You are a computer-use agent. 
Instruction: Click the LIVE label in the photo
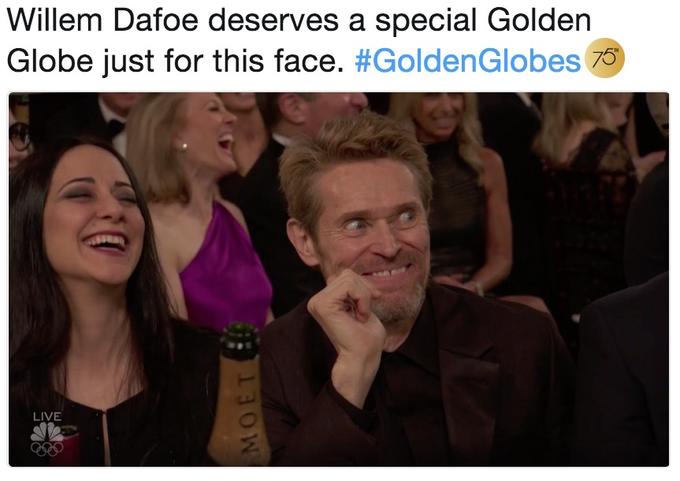tap(47, 416)
